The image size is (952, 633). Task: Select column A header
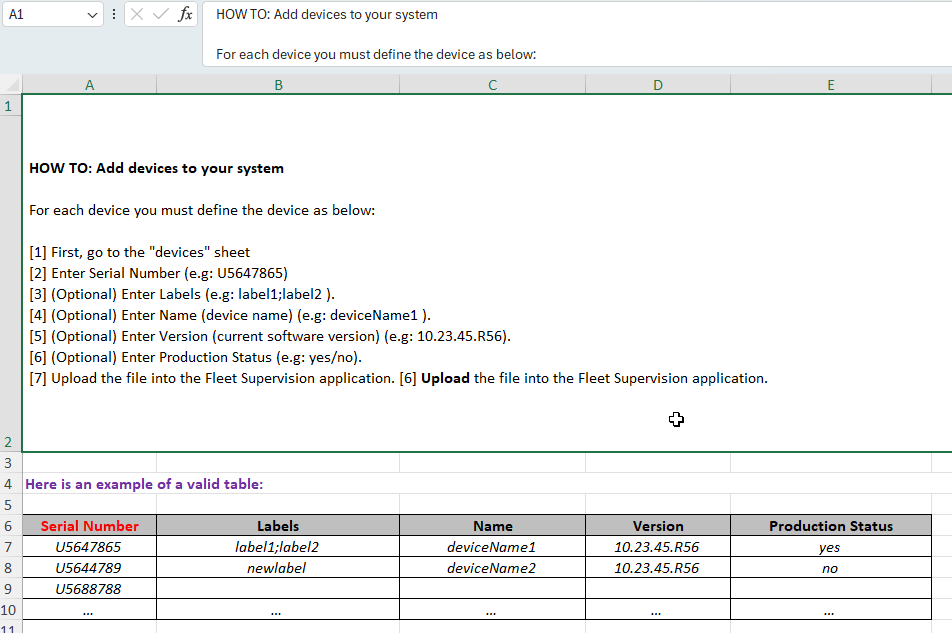(x=89, y=86)
